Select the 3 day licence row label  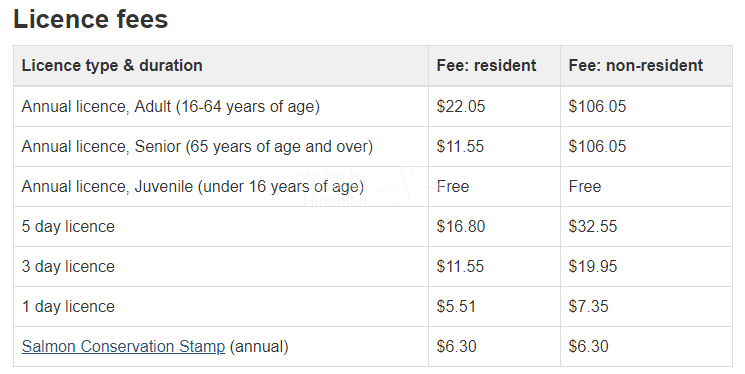click(x=68, y=267)
